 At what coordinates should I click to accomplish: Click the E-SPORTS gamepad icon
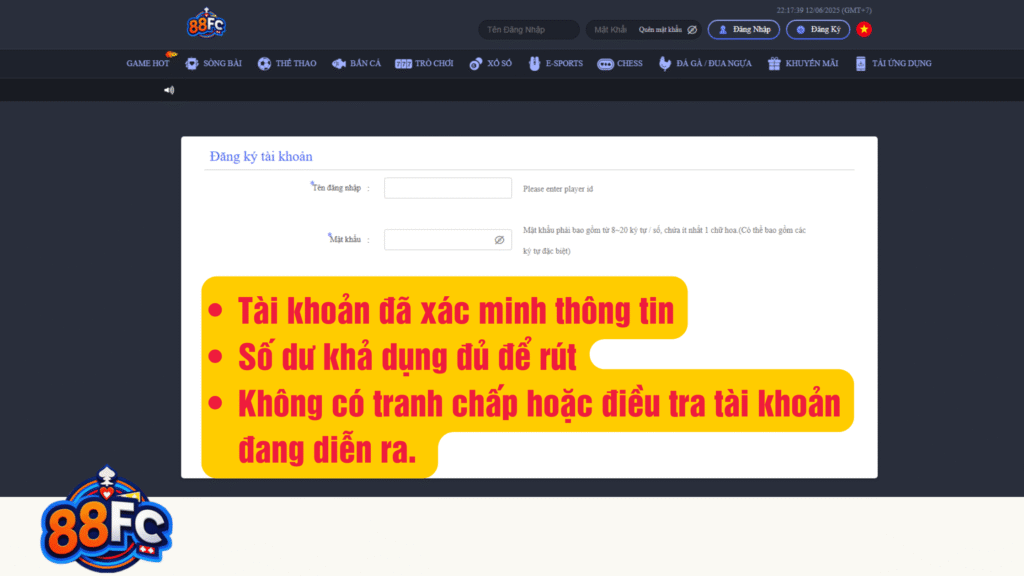[536, 63]
